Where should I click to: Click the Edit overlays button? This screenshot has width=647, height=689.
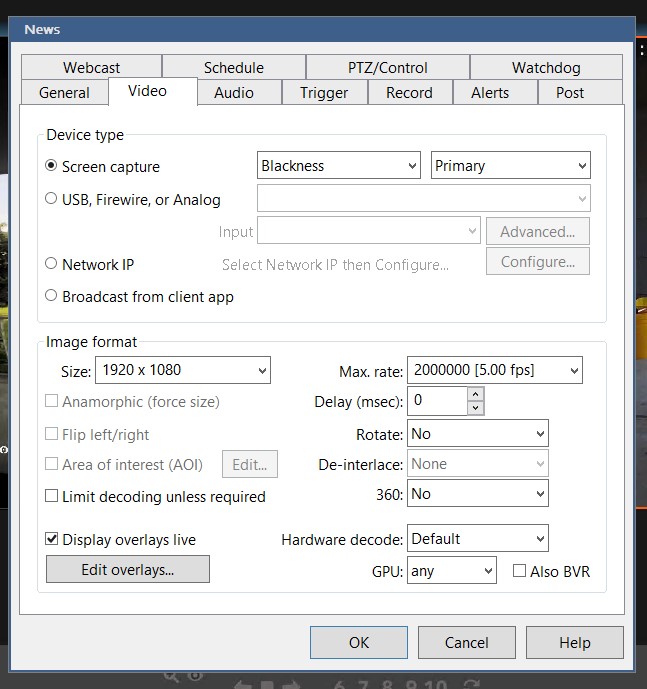[128, 569]
